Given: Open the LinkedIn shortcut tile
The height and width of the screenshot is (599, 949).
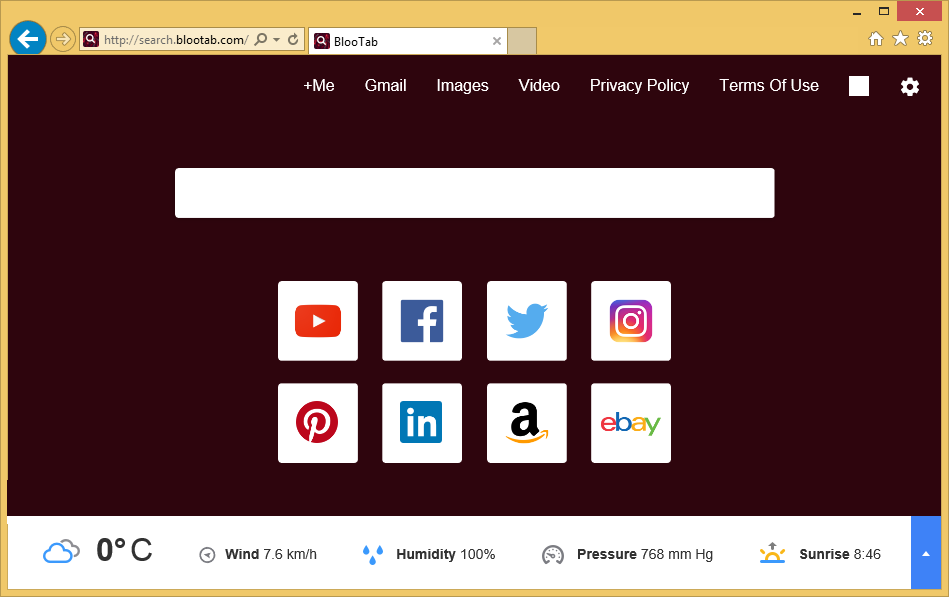Looking at the screenshot, I should pyautogui.click(x=421, y=423).
